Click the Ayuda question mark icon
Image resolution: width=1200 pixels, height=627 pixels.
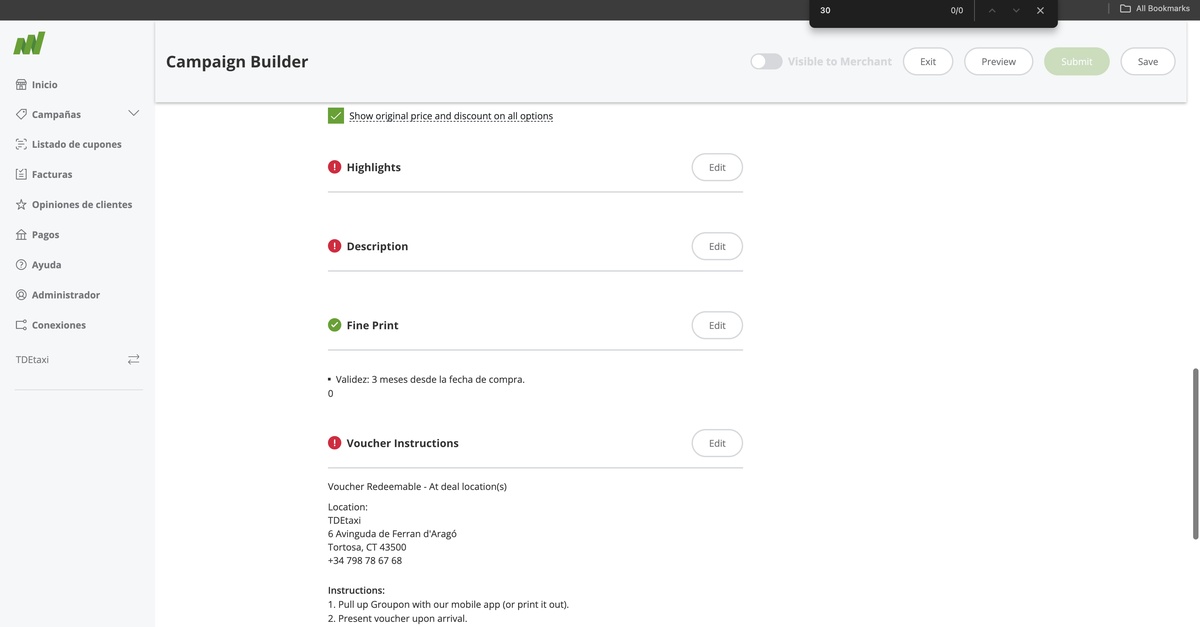point(21,265)
